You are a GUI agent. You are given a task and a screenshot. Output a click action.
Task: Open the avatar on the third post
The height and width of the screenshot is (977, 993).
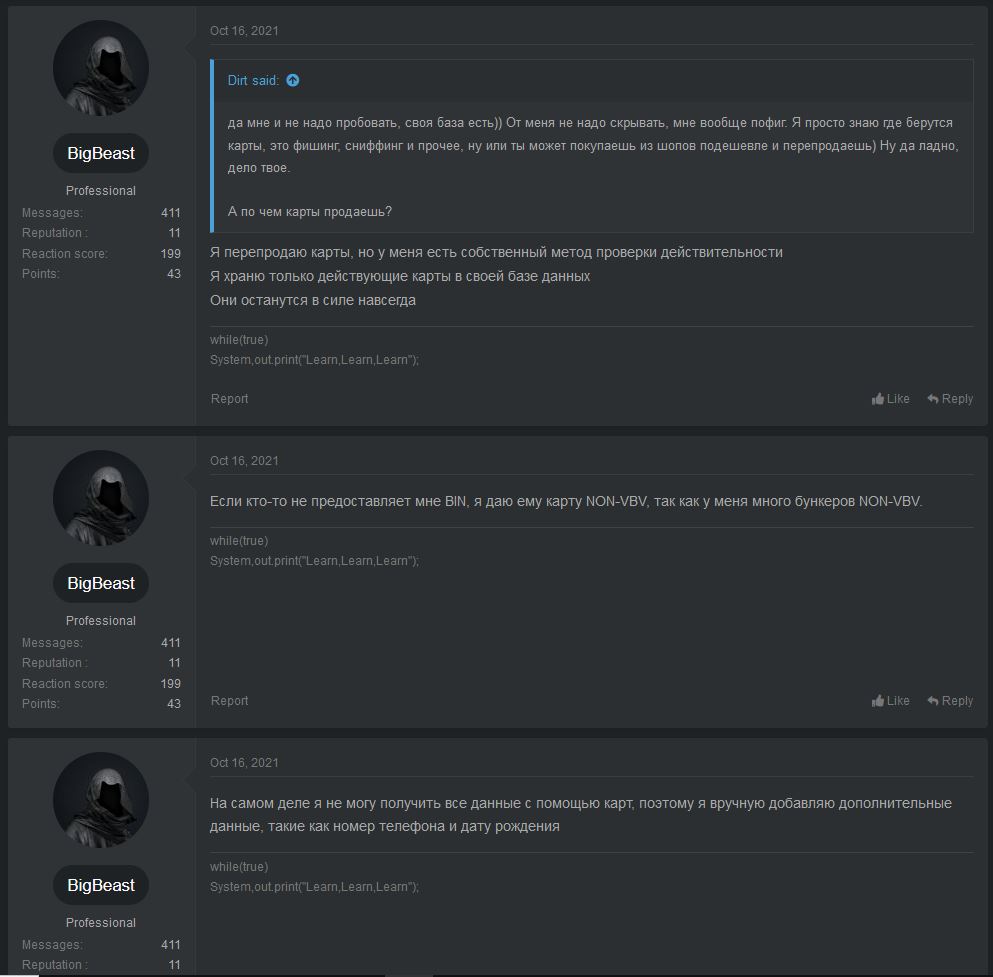coord(101,800)
